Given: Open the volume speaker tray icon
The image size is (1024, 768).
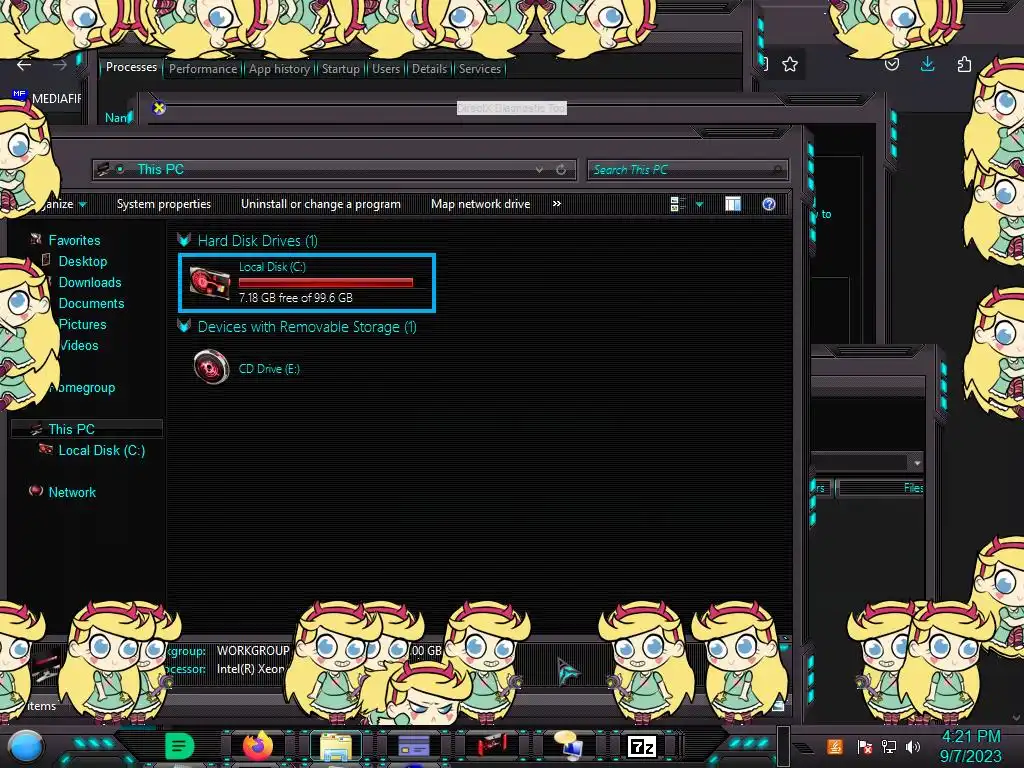Looking at the screenshot, I should click(913, 746).
